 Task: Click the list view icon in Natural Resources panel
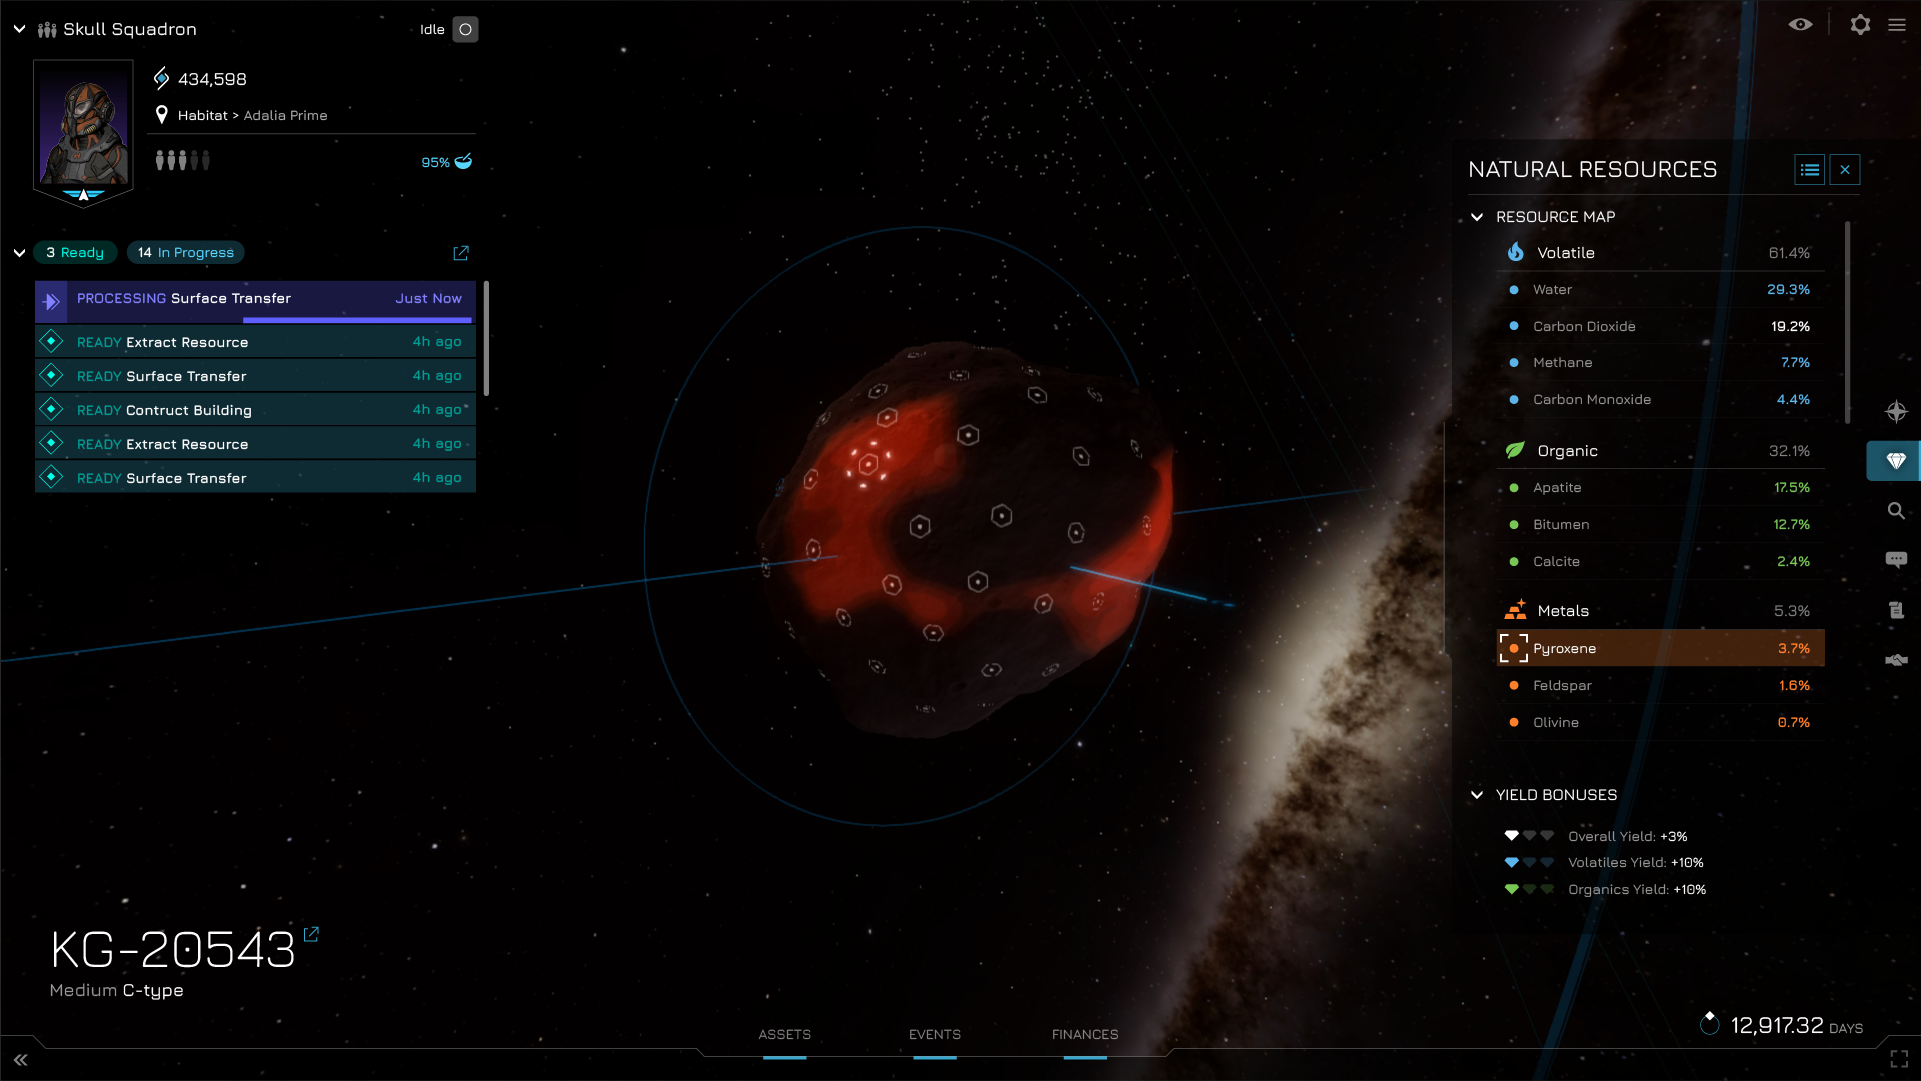click(1810, 169)
